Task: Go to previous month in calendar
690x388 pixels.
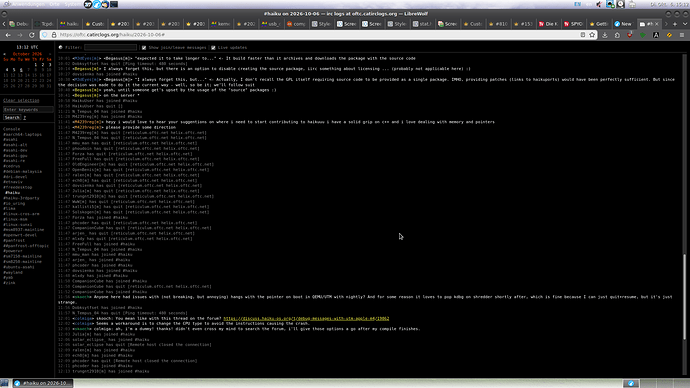Action: (x=5, y=54)
